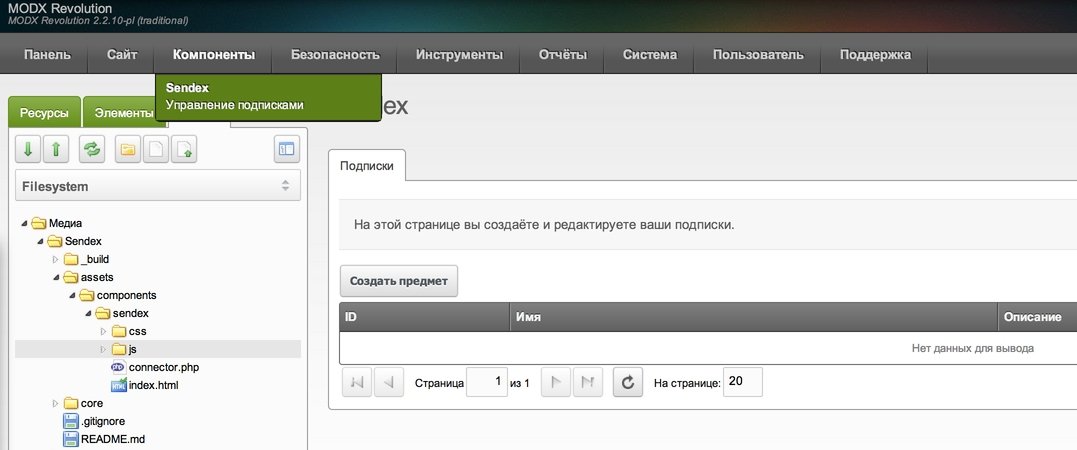
Task: Expand the _build folder
Action: click(x=56, y=259)
